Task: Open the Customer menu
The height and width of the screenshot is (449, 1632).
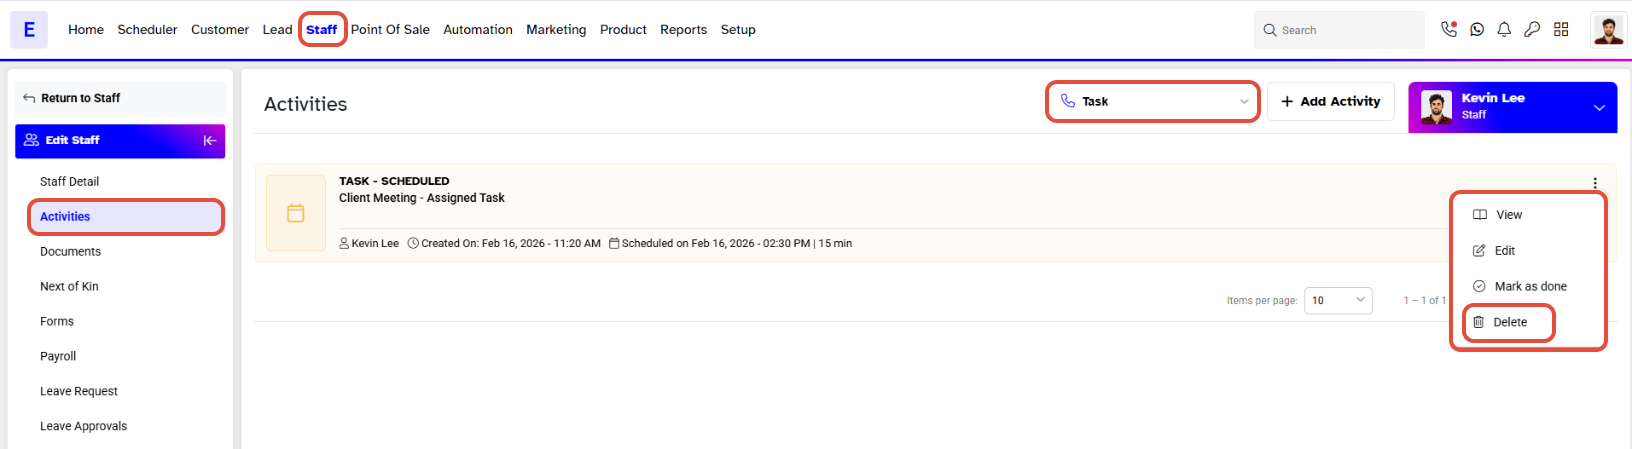Action: pyautogui.click(x=220, y=30)
